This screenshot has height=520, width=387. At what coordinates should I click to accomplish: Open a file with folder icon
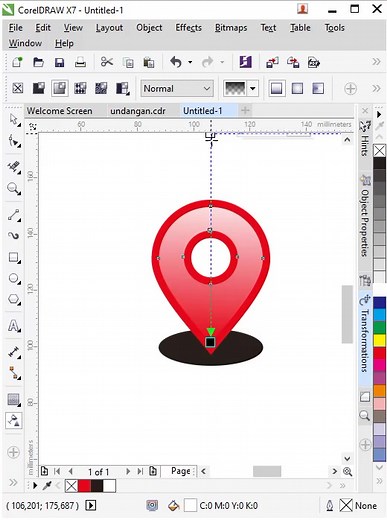click(38, 62)
